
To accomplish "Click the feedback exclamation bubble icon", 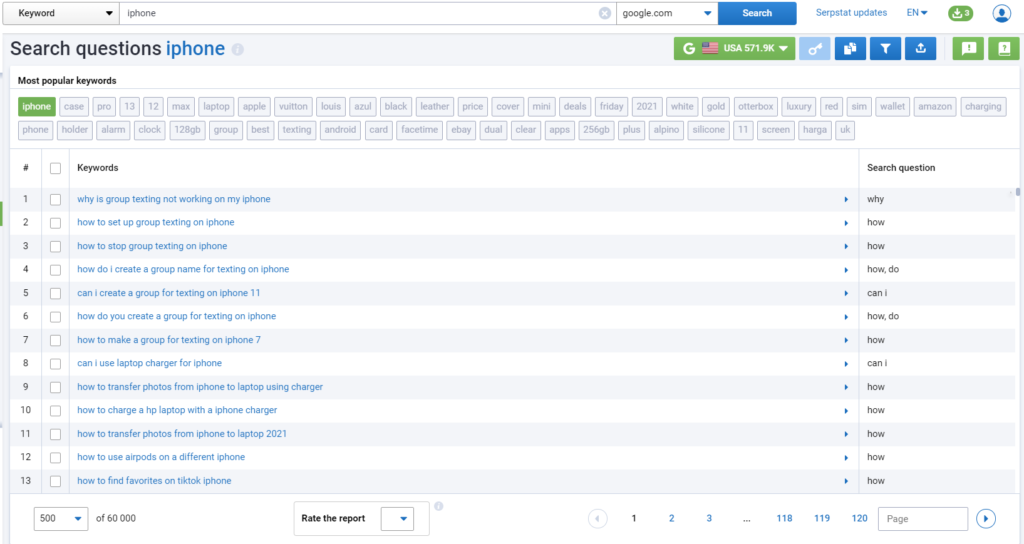I will coord(968,48).
